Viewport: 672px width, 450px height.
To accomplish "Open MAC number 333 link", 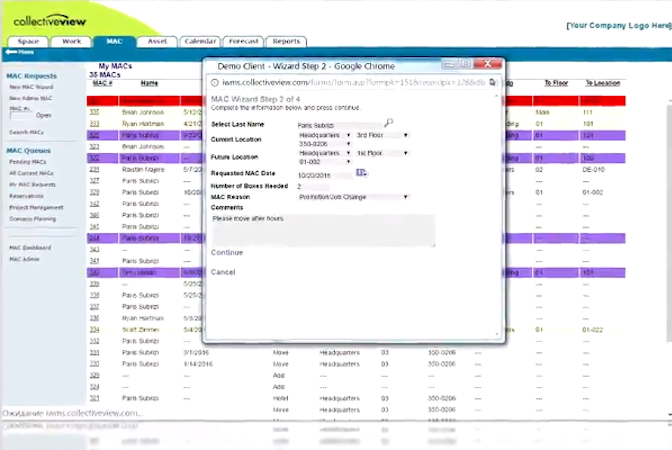I will tap(94, 124).
